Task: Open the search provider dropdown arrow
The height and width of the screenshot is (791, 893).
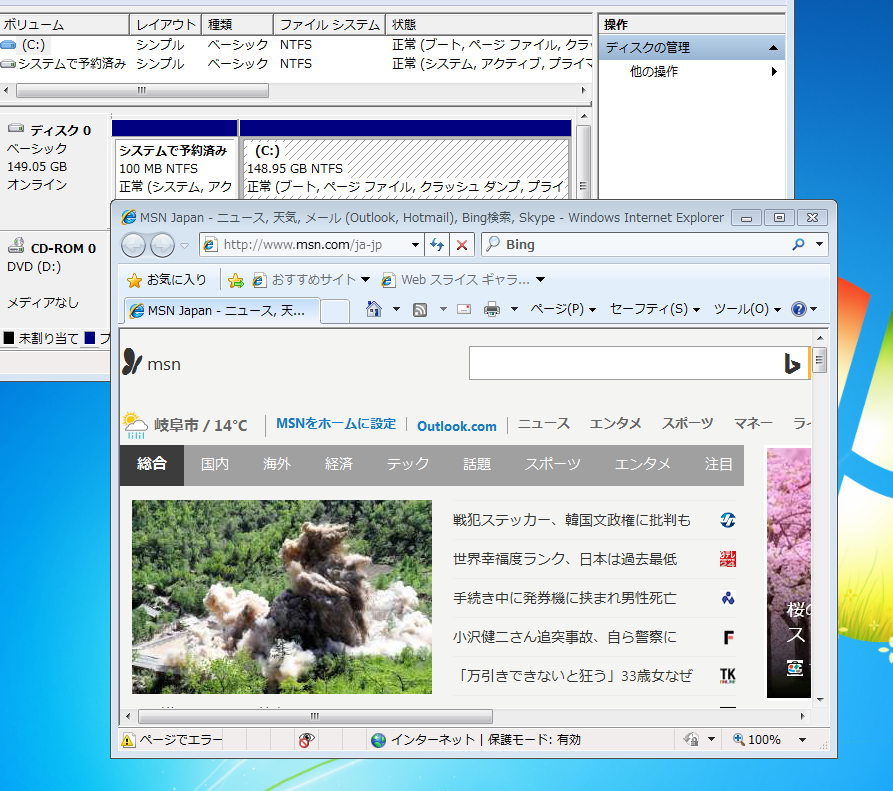Action: pyautogui.click(x=819, y=244)
